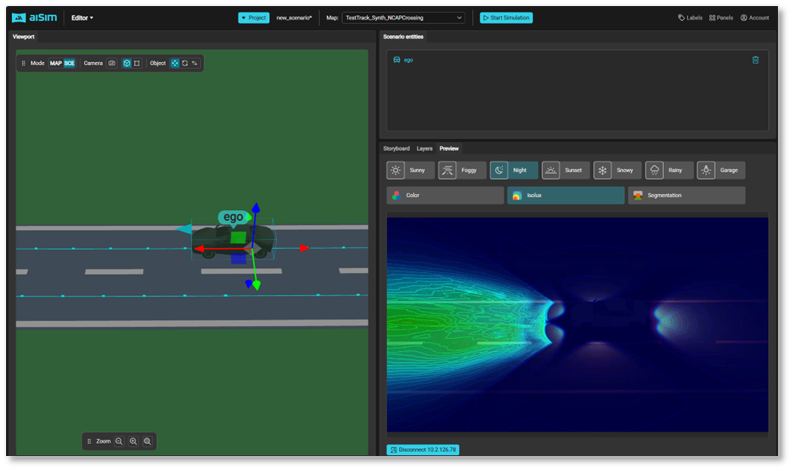Screen dimensions: 793x471
Task: Open the Map selection combo box
Action: (403, 18)
